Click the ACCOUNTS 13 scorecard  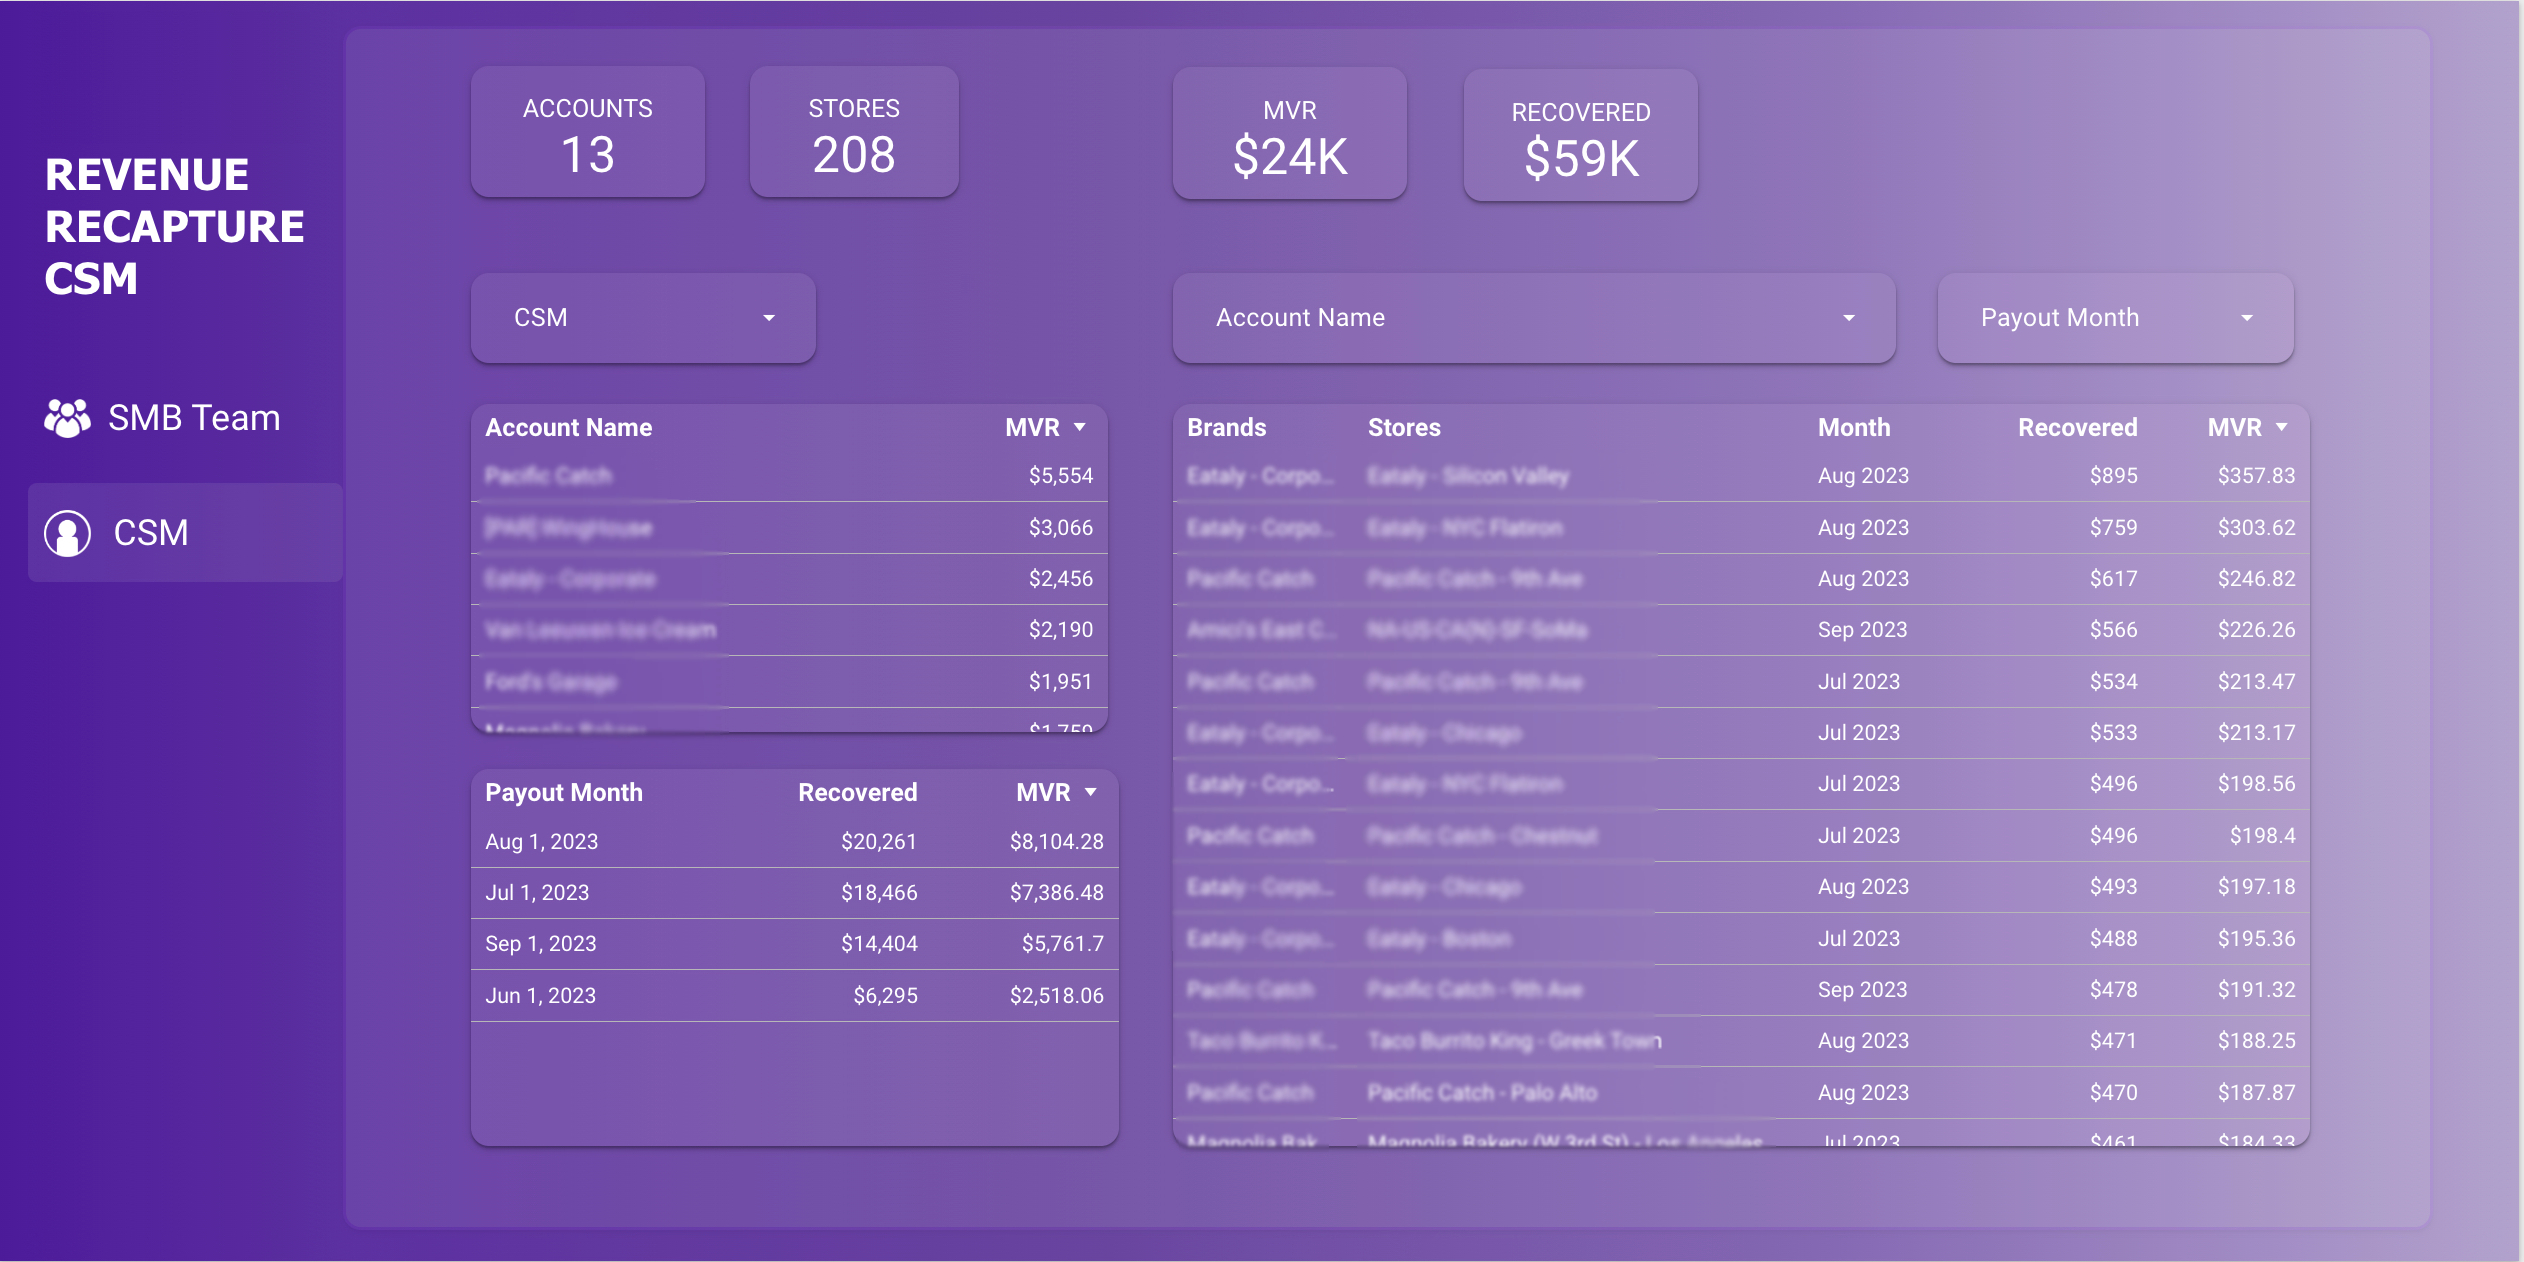coord(588,133)
